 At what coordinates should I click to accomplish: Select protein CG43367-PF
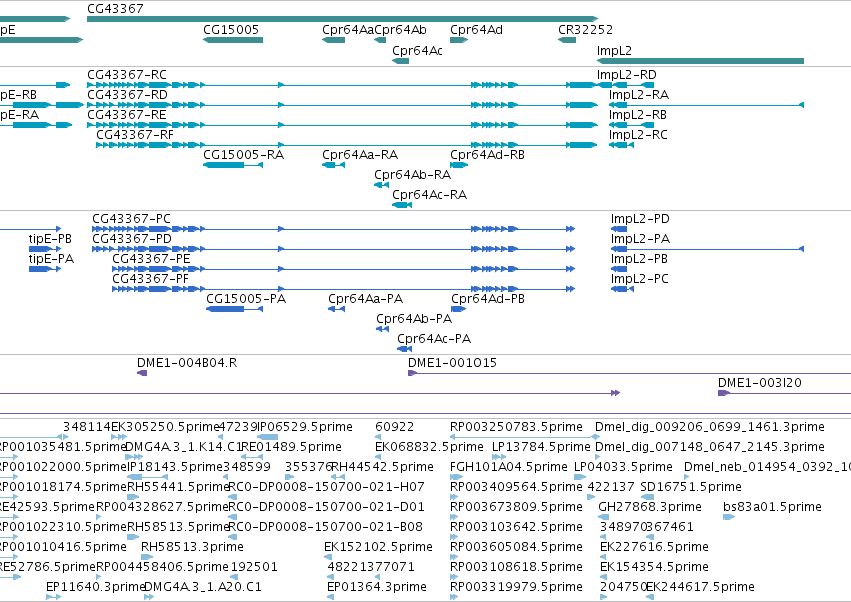click(344, 289)
